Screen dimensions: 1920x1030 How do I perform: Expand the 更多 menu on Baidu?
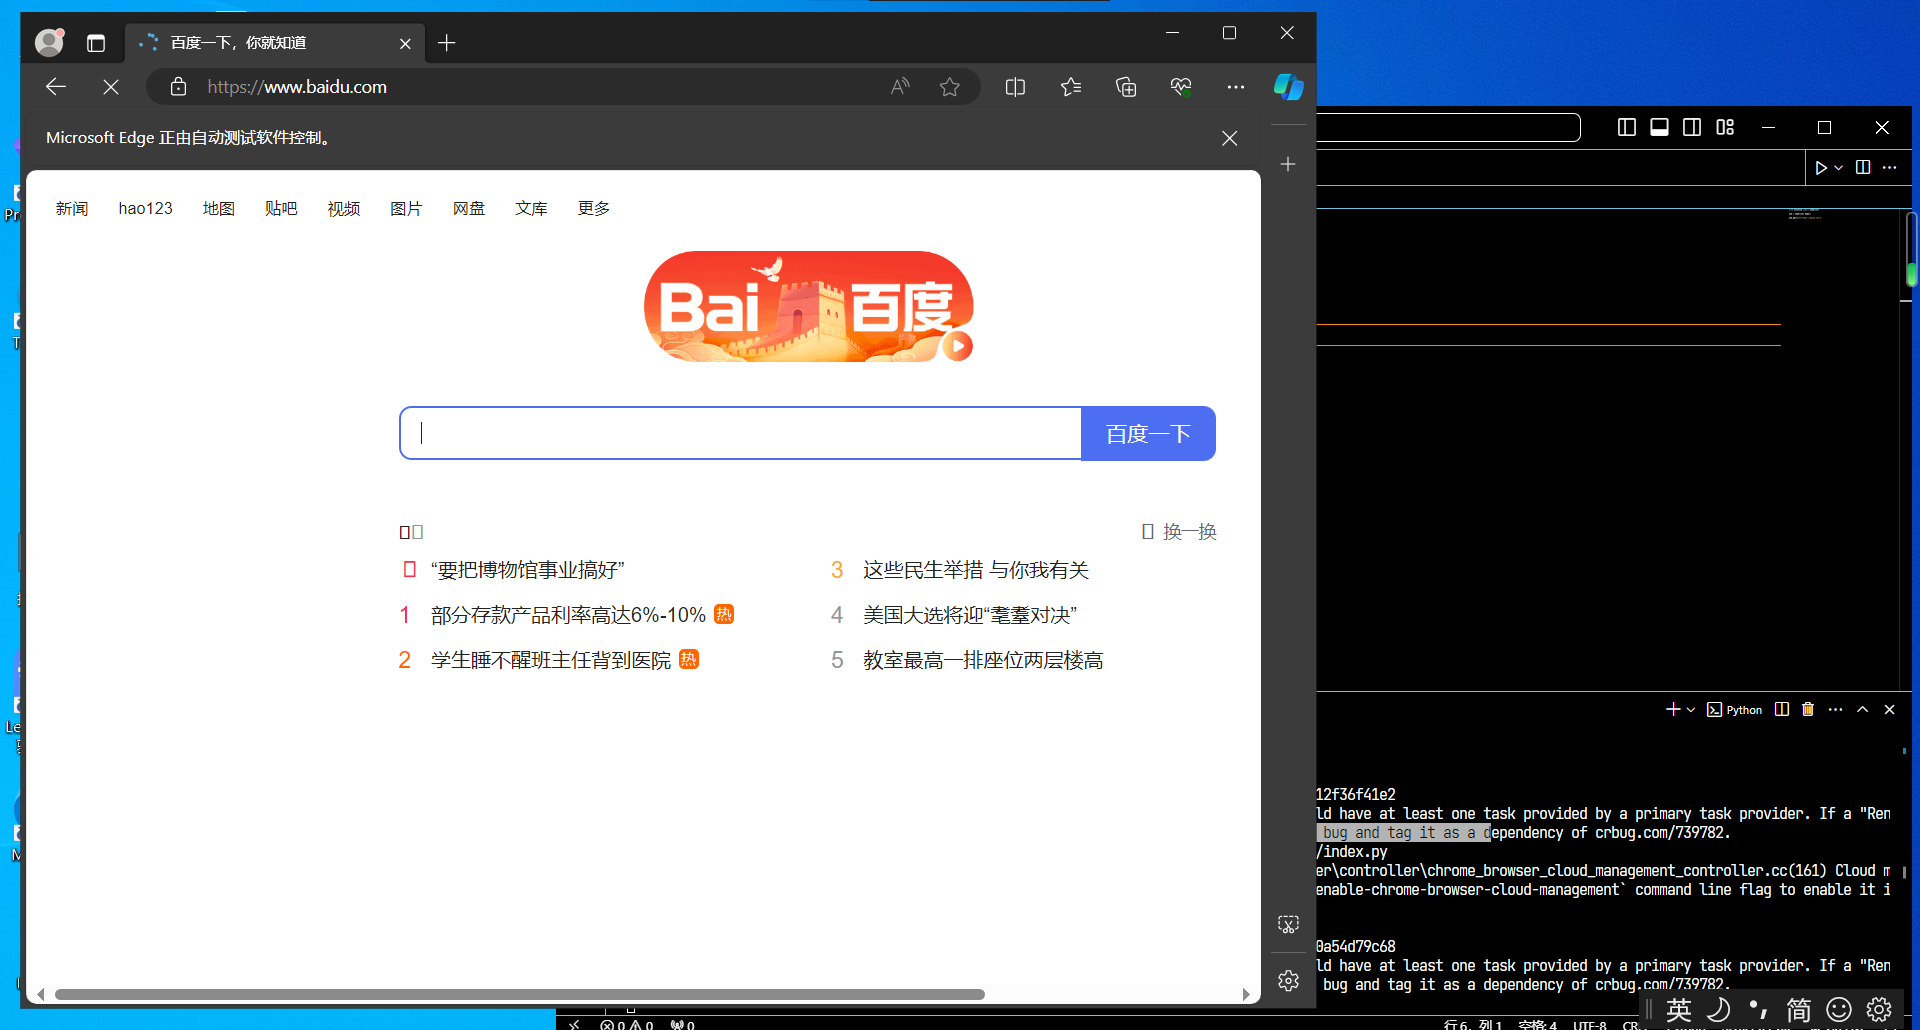point(594,208)
